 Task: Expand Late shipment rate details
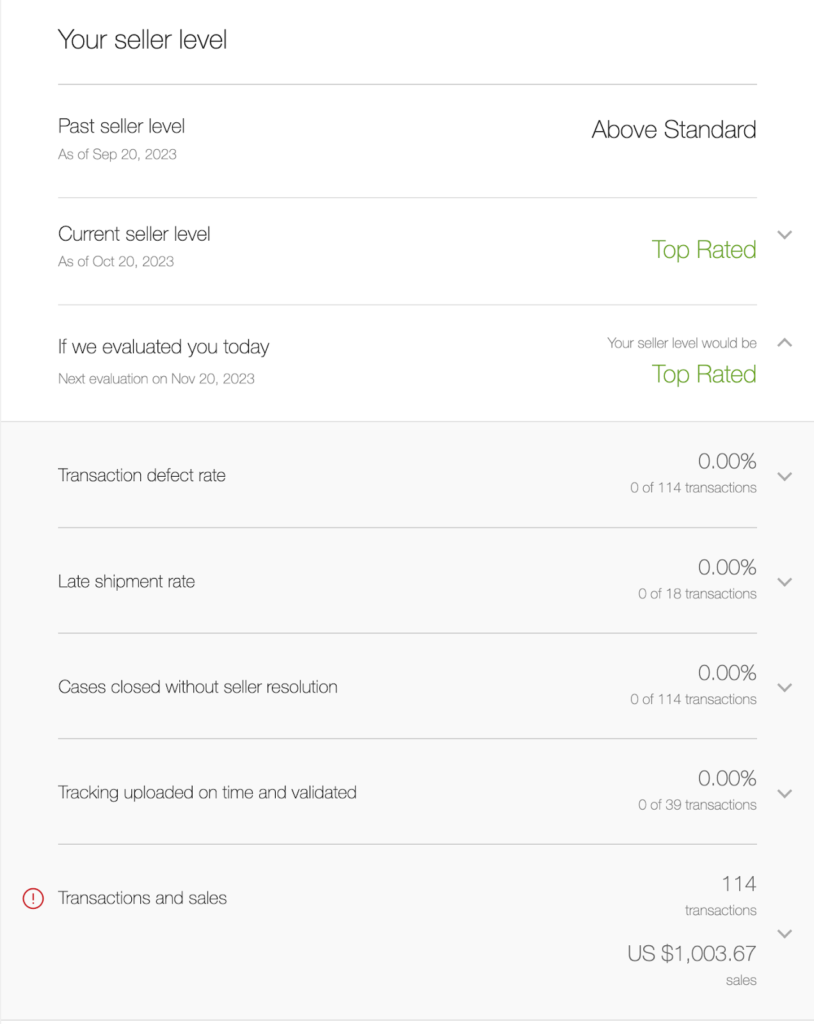(x=785, y=582)
